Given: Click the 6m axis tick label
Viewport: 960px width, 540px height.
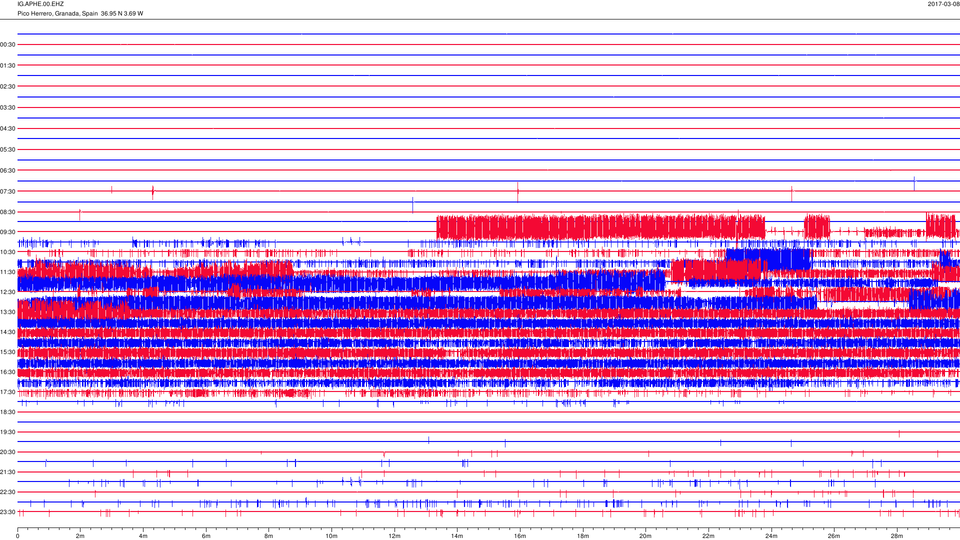Looking at the screenshot, I should [206, 536].
